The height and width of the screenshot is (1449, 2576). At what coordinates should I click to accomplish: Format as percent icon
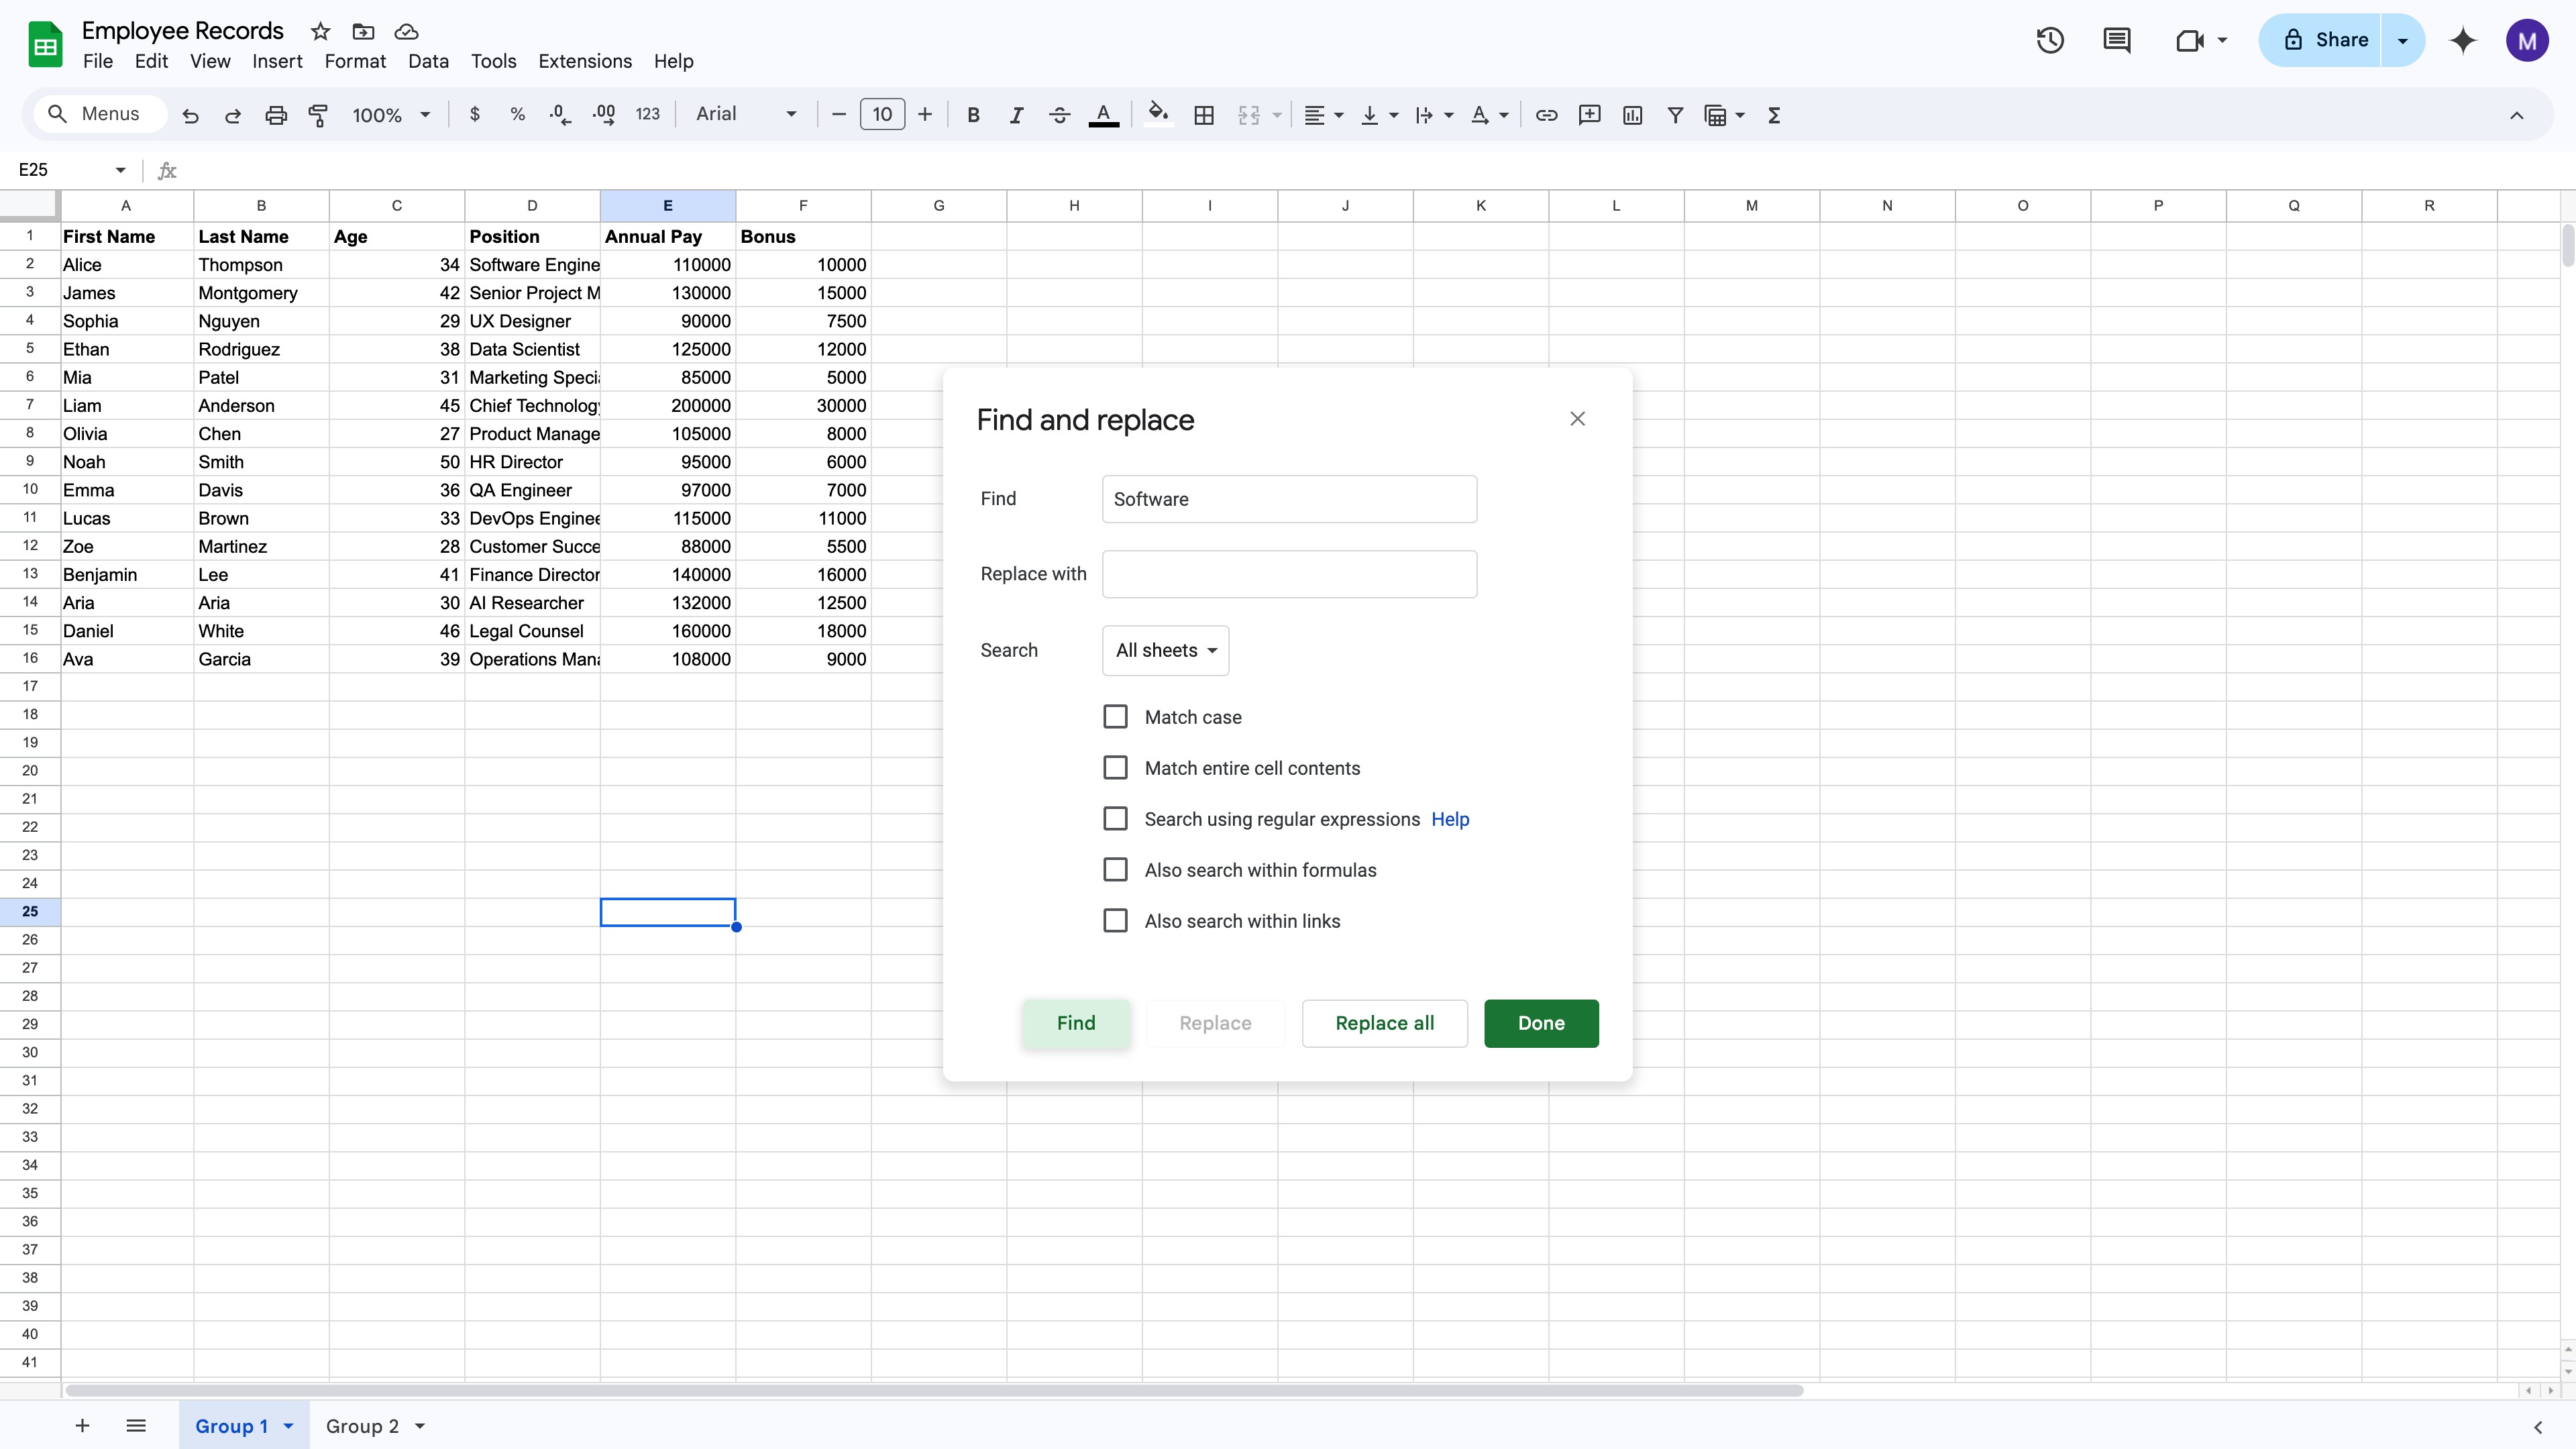click(x=517, y=115)
